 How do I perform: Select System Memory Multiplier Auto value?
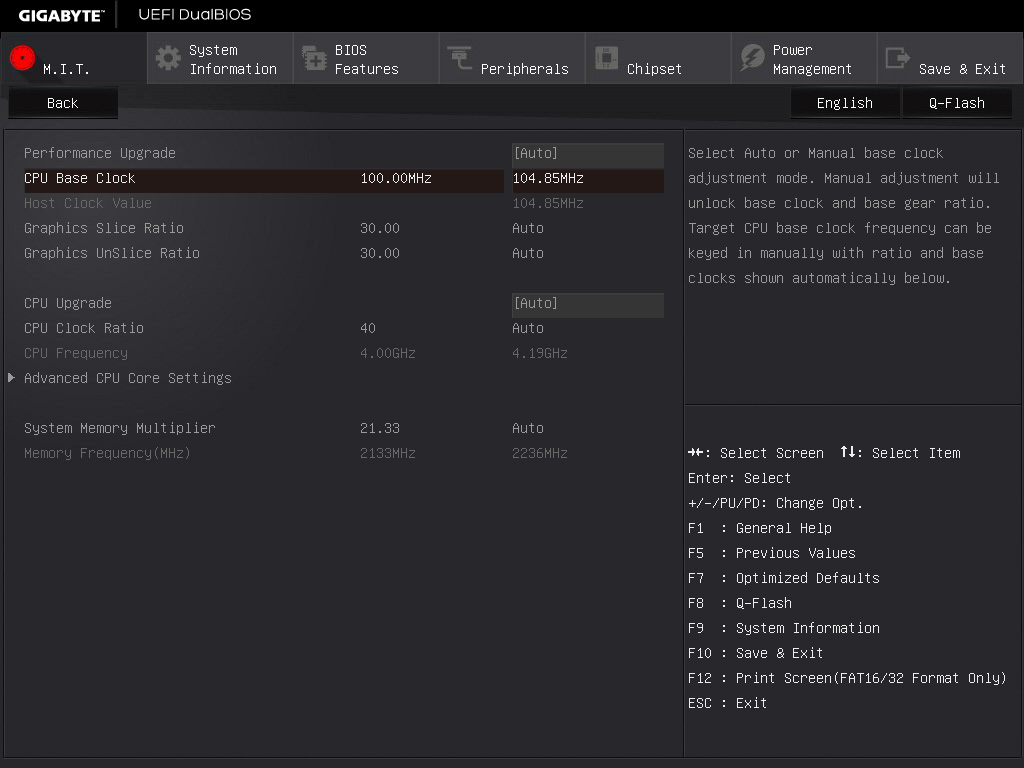528,428
